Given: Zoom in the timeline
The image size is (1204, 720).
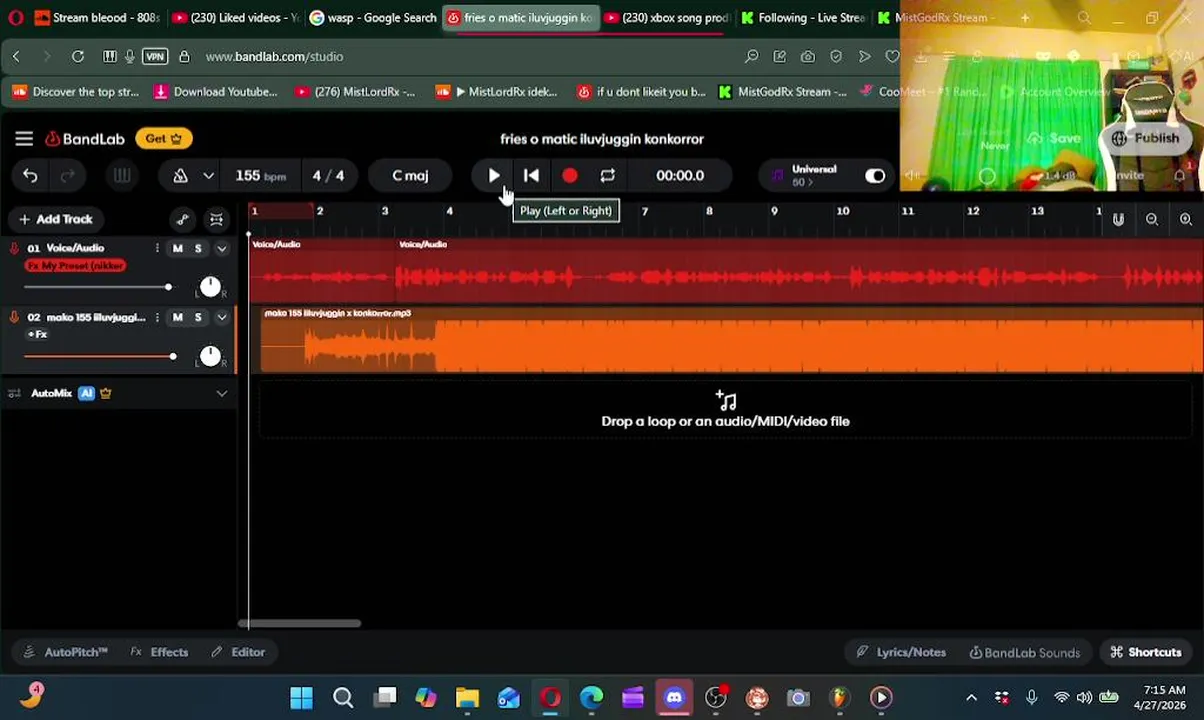Looking at the screenshot, I should tap(1186, 220).
